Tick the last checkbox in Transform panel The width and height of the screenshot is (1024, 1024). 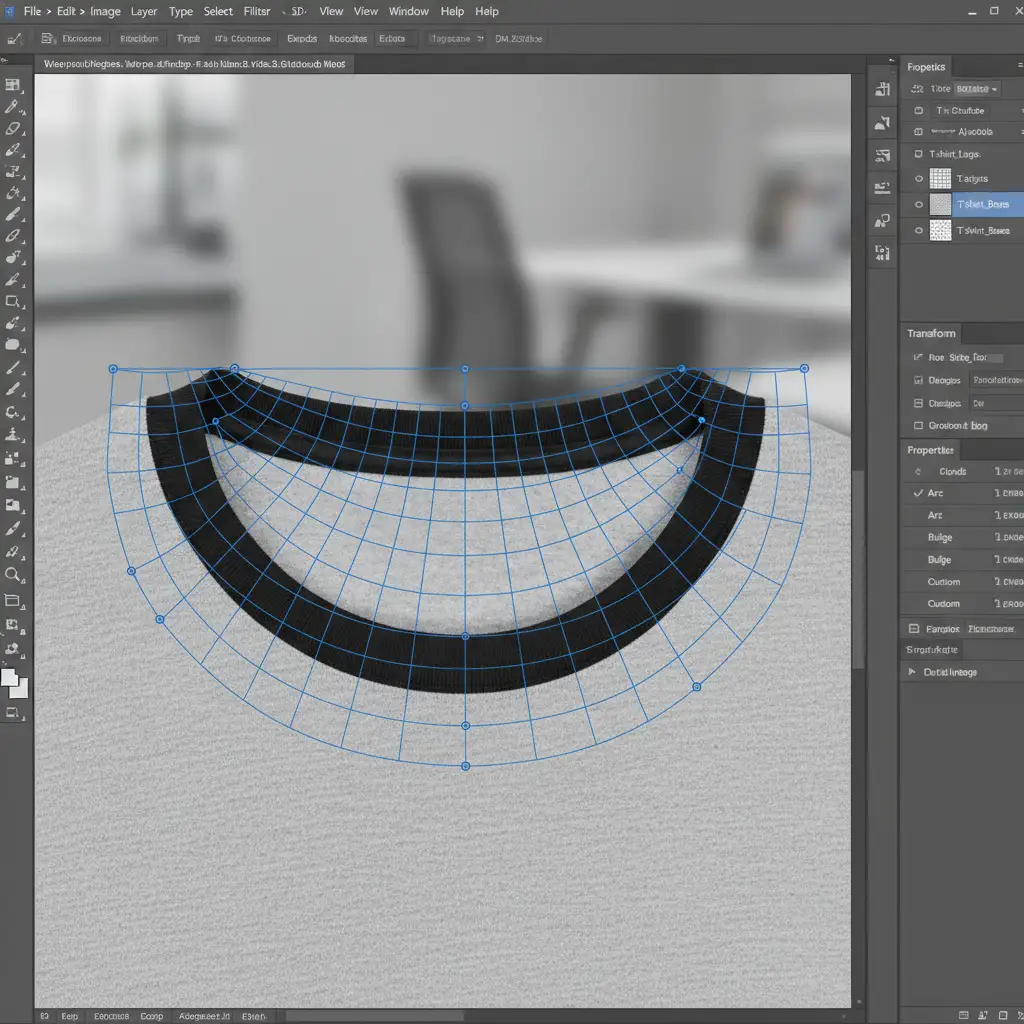point(918,426)
